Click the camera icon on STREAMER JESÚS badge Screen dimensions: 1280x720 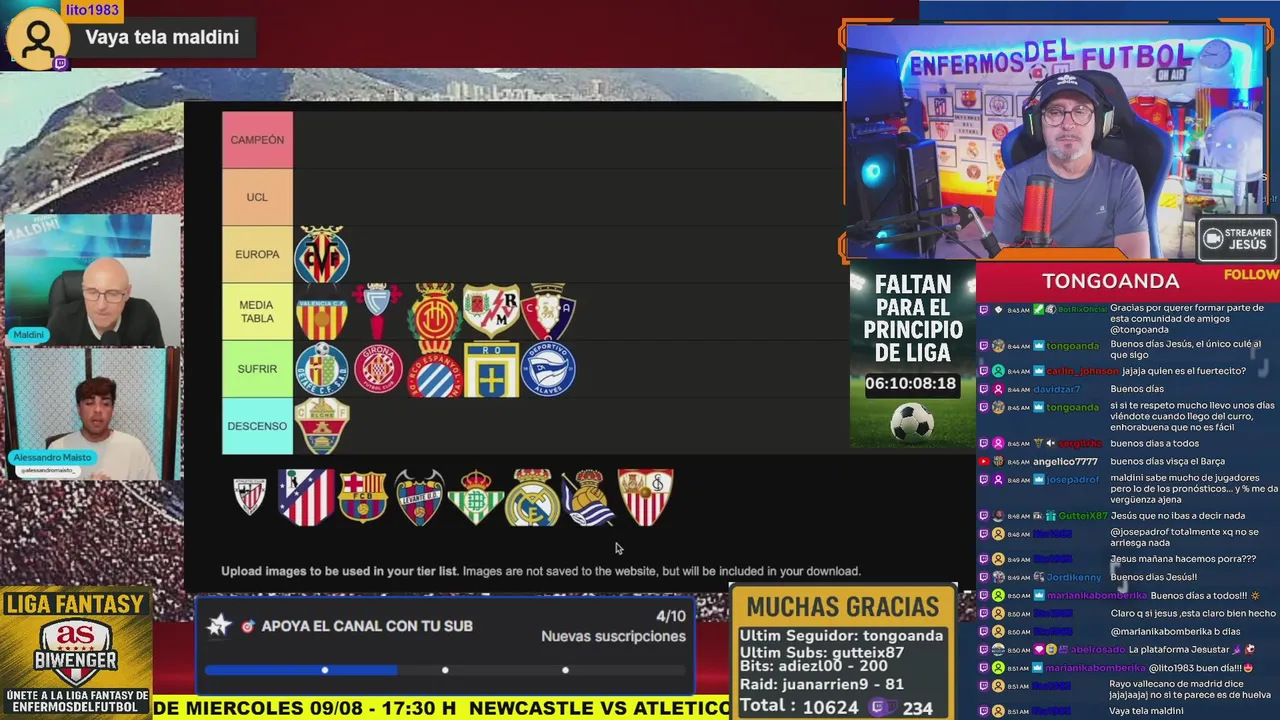pyautogui.click(x=1213, y=239)
